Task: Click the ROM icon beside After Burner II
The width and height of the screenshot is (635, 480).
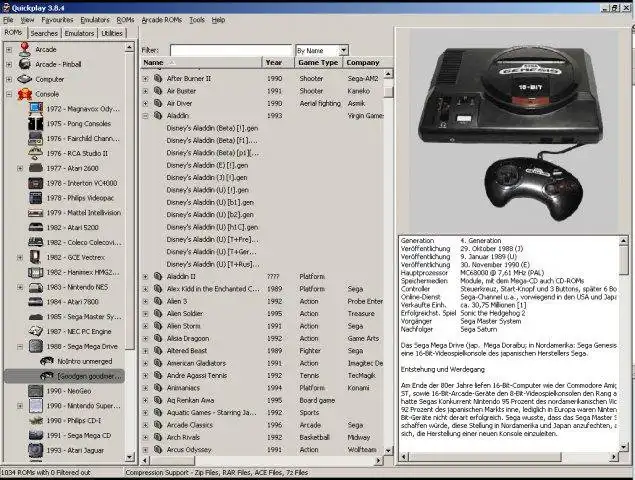Action: 158,79
